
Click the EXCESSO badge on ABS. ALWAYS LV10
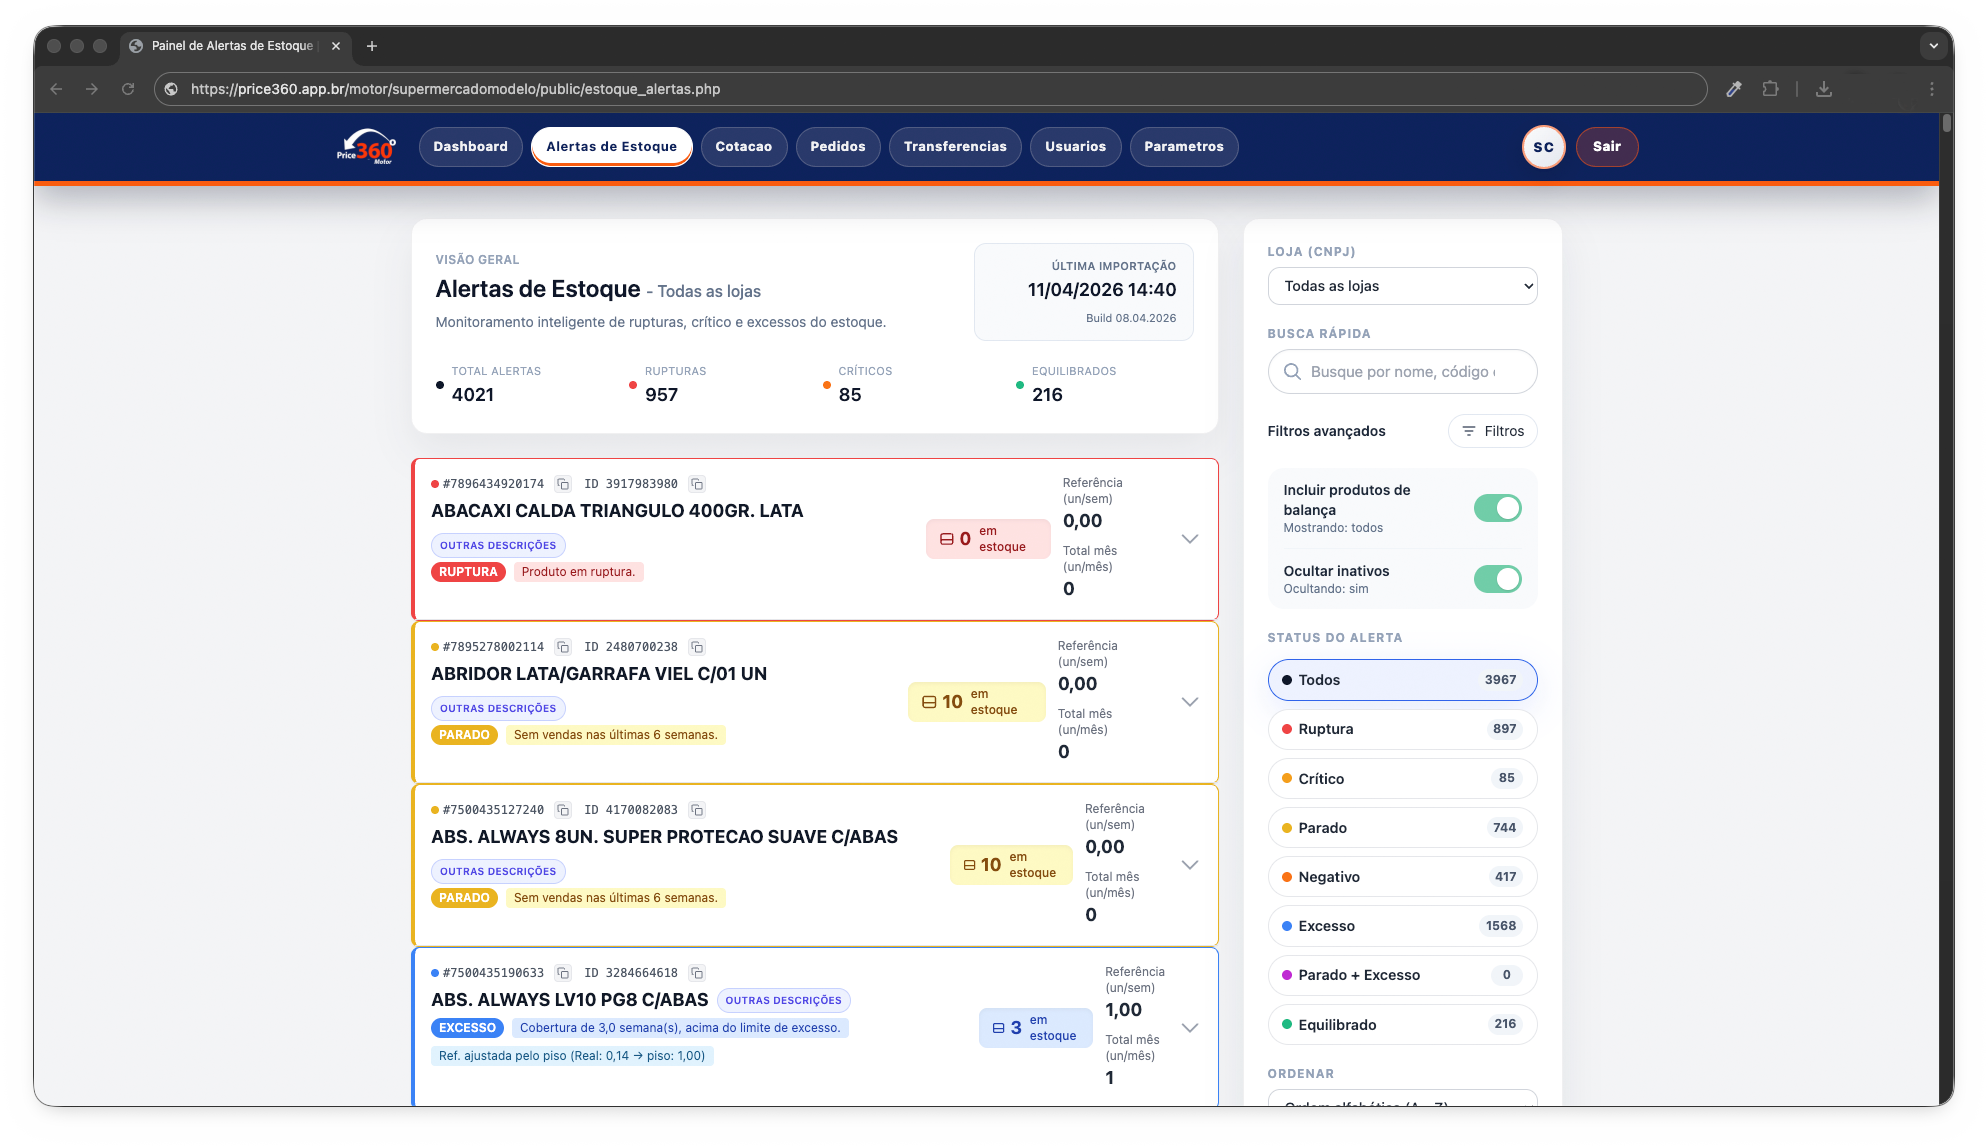467,1028
